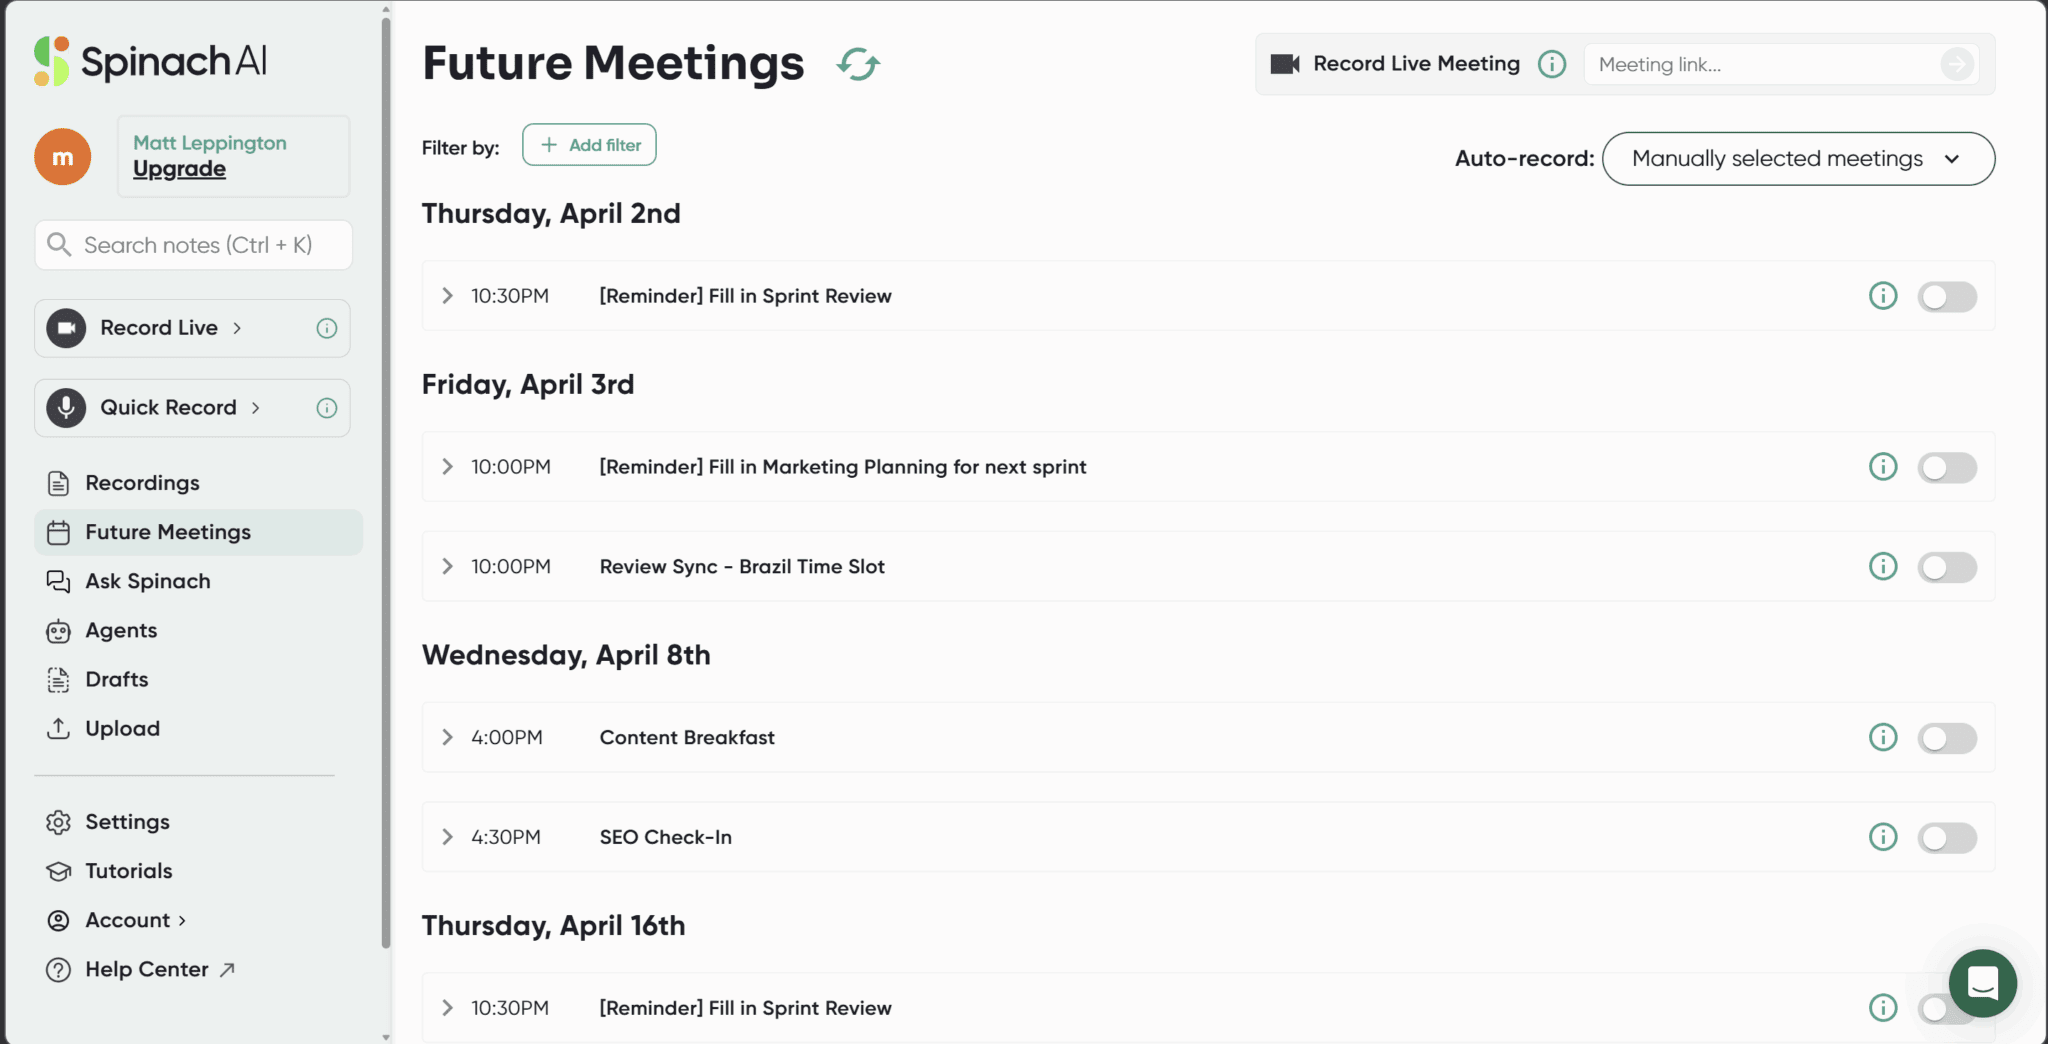Open Ask Spinach
The width and height of the screenshot is (2048, 1044).
(148, 581)
